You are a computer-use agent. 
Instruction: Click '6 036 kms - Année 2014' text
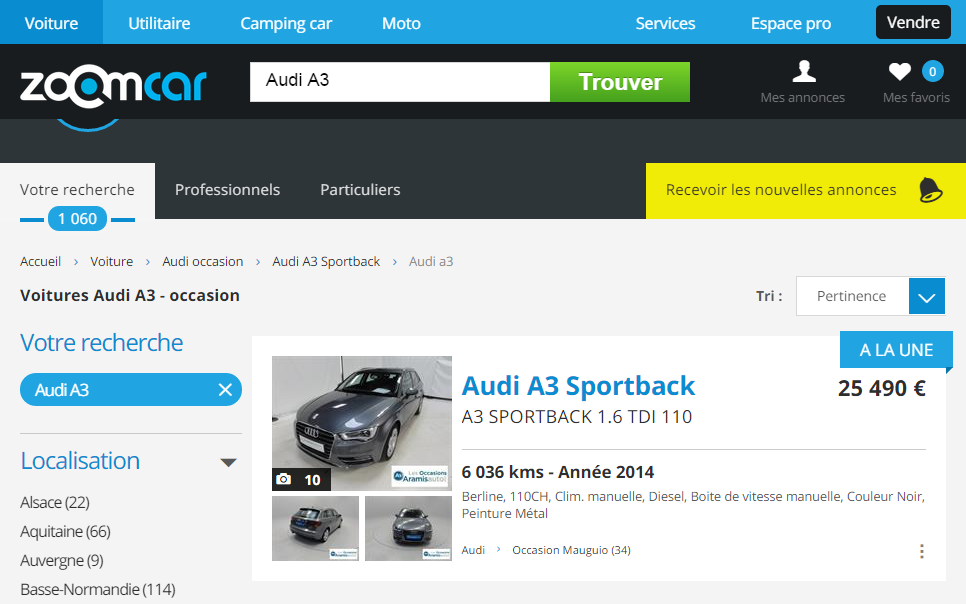(x=558, y=472)
